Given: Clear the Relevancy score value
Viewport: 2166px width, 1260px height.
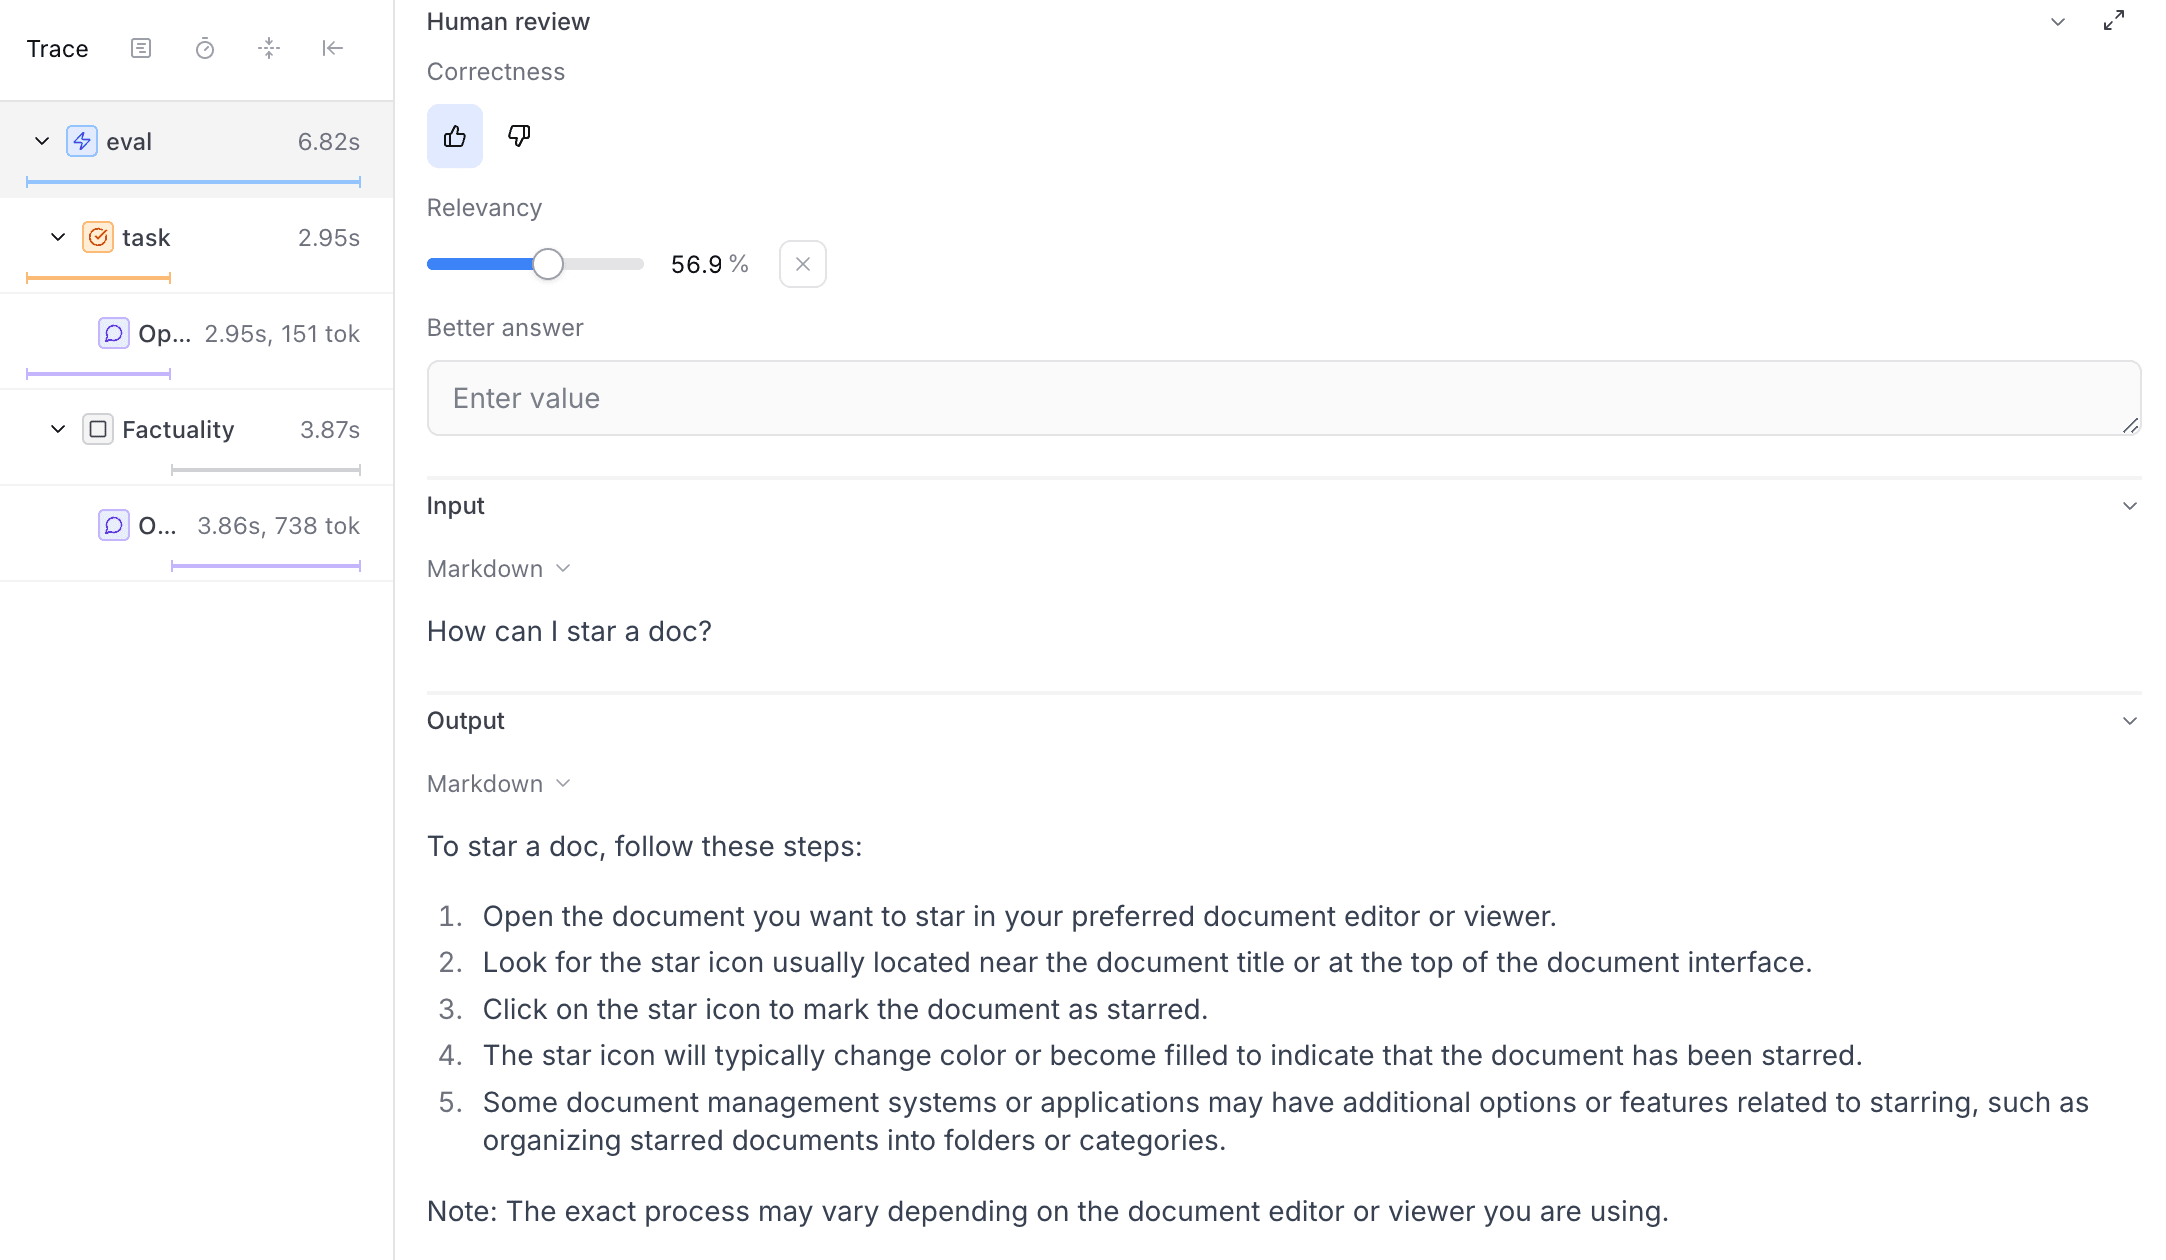Looking at the screenshot, I should coord(803,264).
